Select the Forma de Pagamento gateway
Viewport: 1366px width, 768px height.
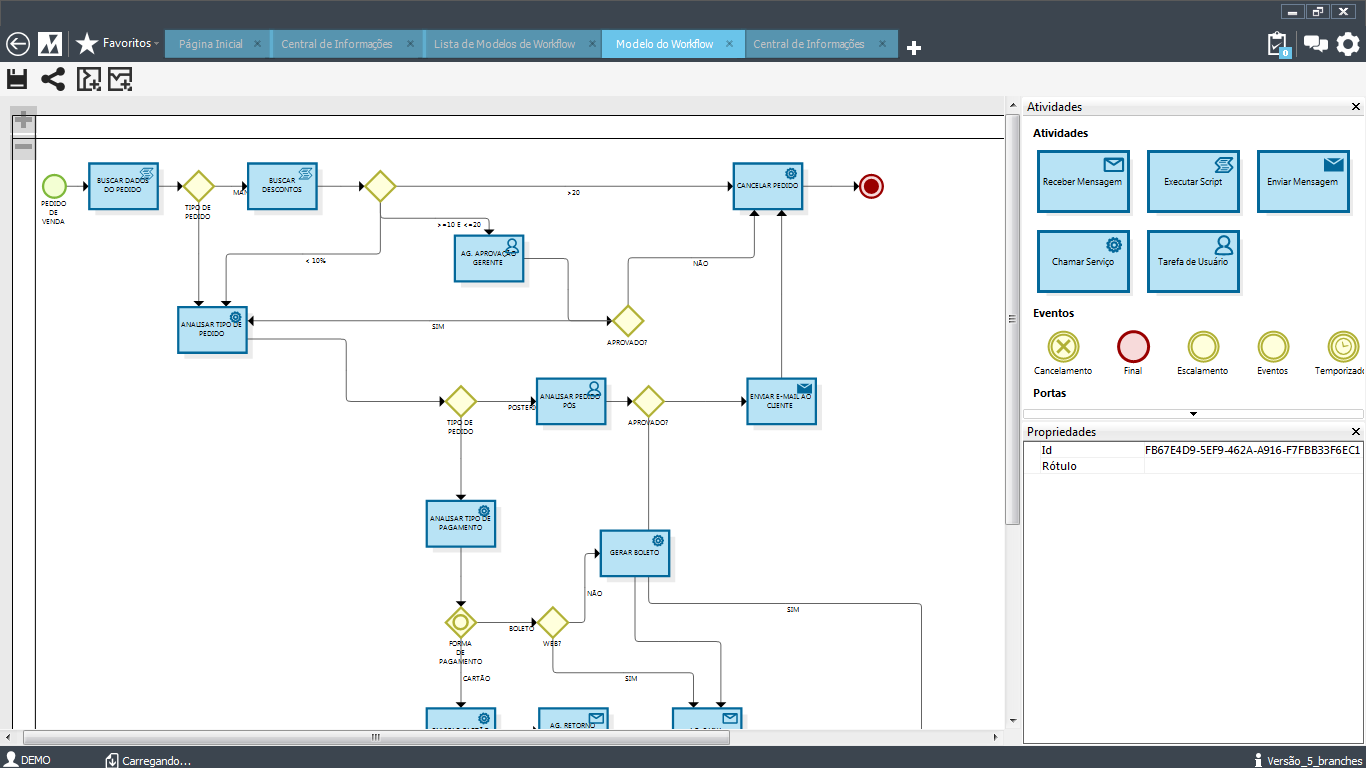[x=461, y=622]
